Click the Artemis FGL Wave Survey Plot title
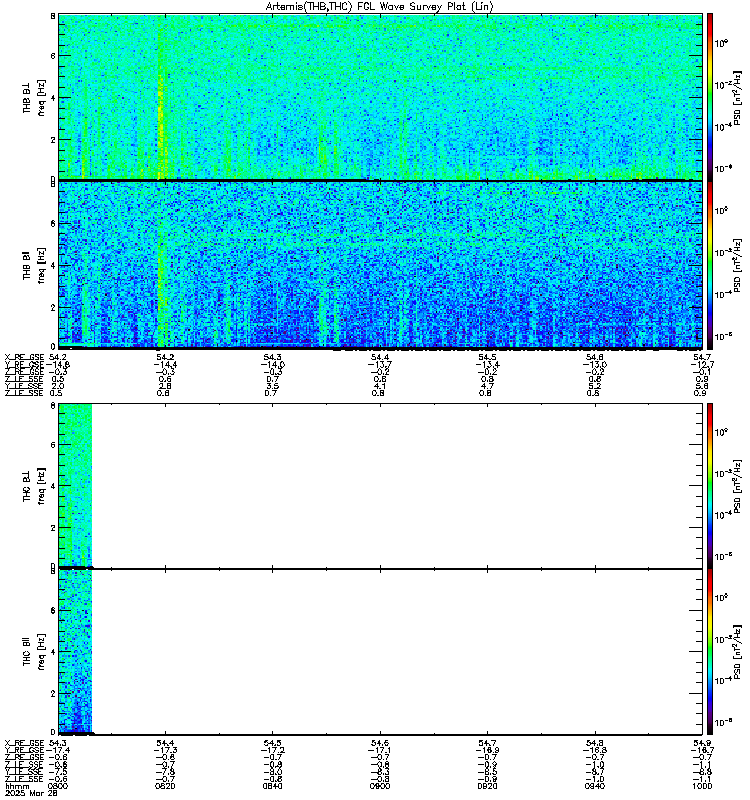Screen dimensions: 750x800 (380, 7)
